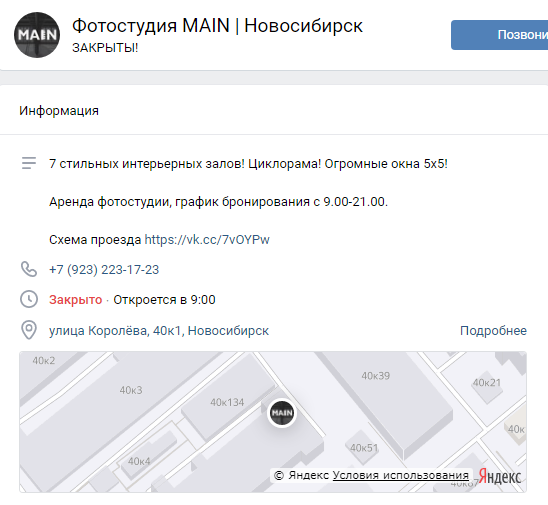Click the clock opening-hours icon

[29, 300]
